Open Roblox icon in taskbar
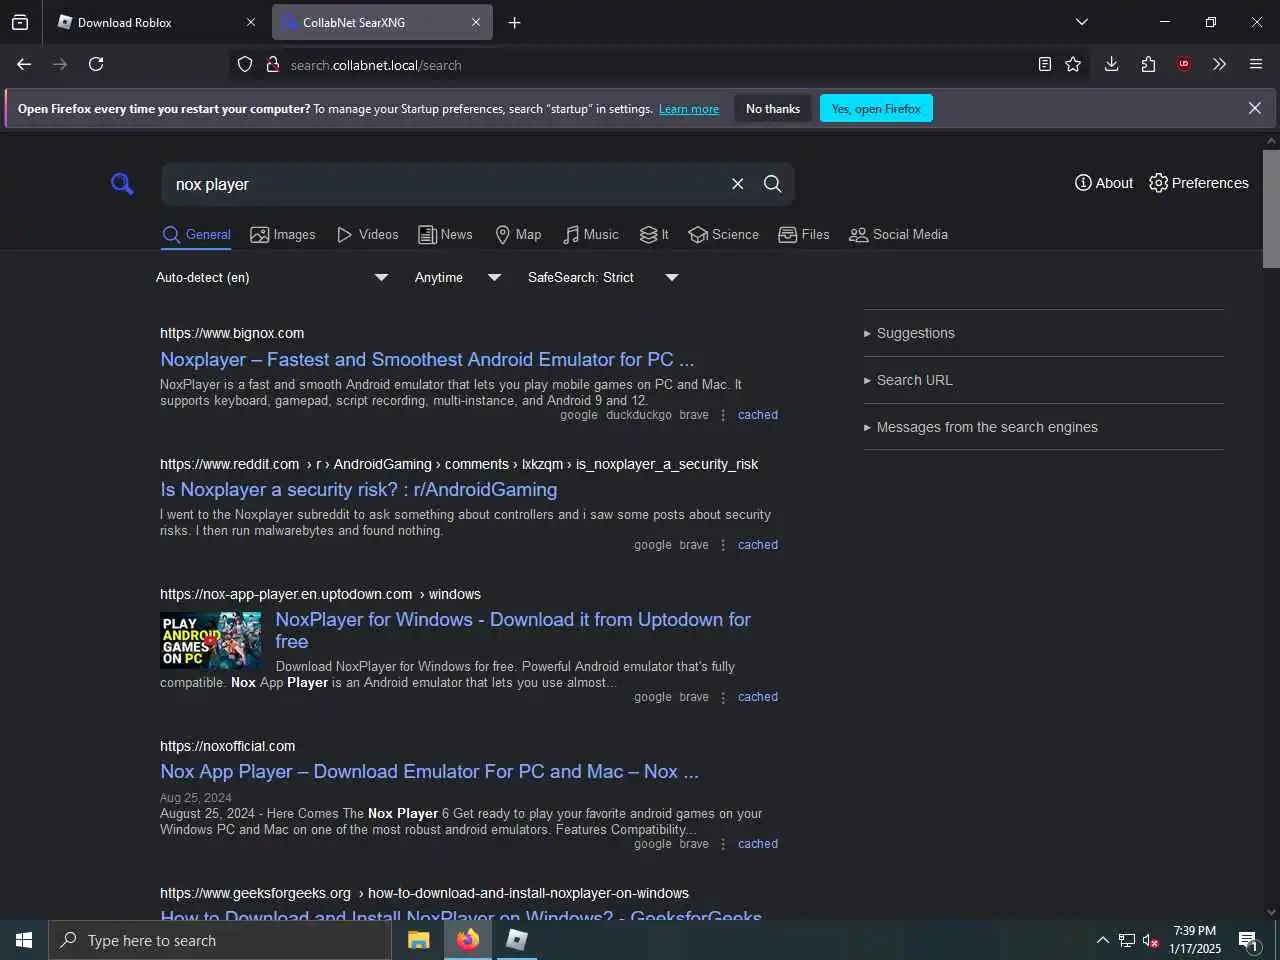 pos(517,940)
